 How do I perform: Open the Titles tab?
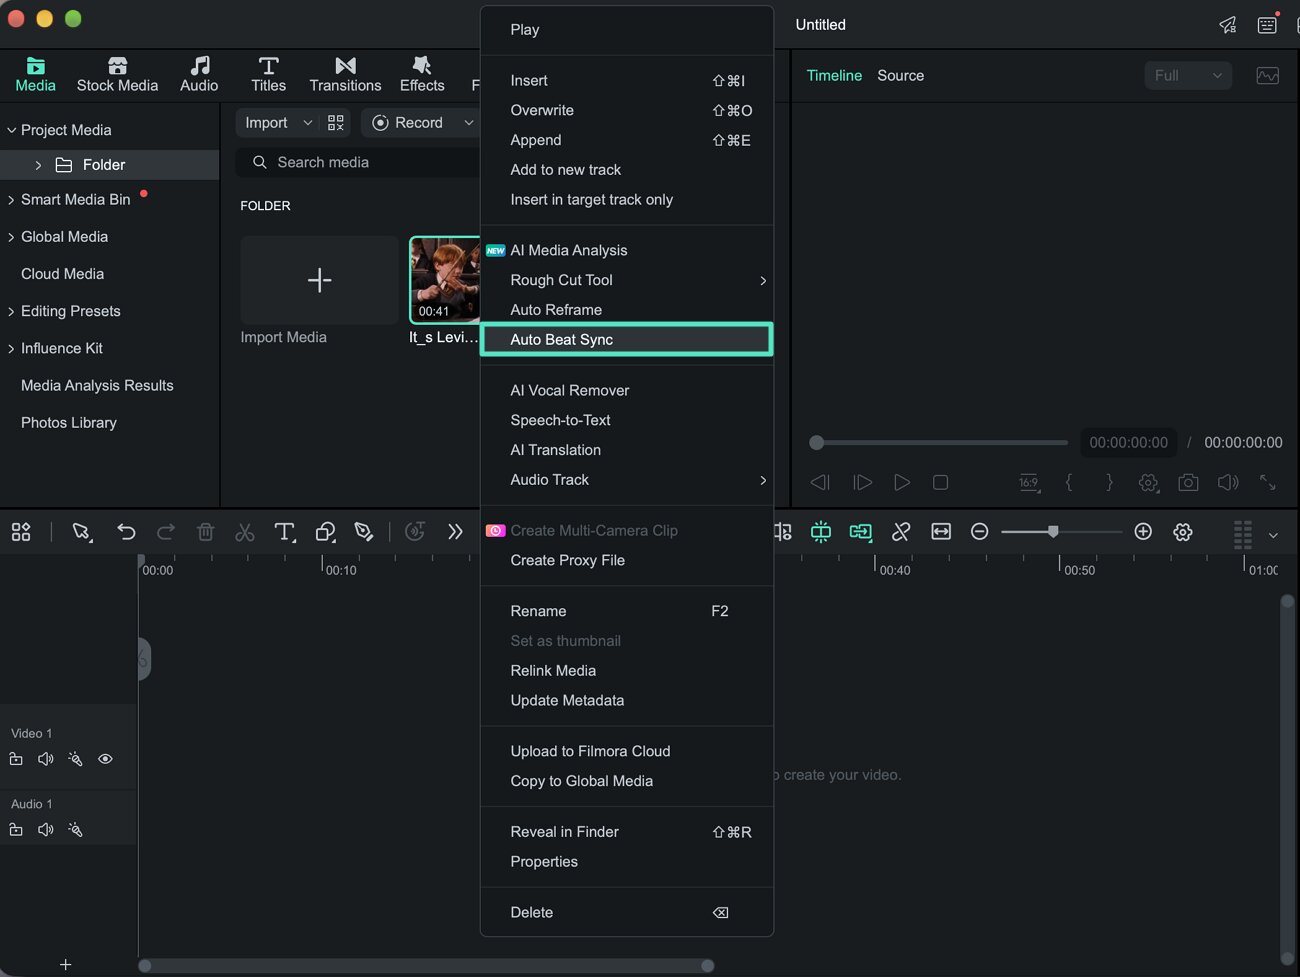pos(268,75)
